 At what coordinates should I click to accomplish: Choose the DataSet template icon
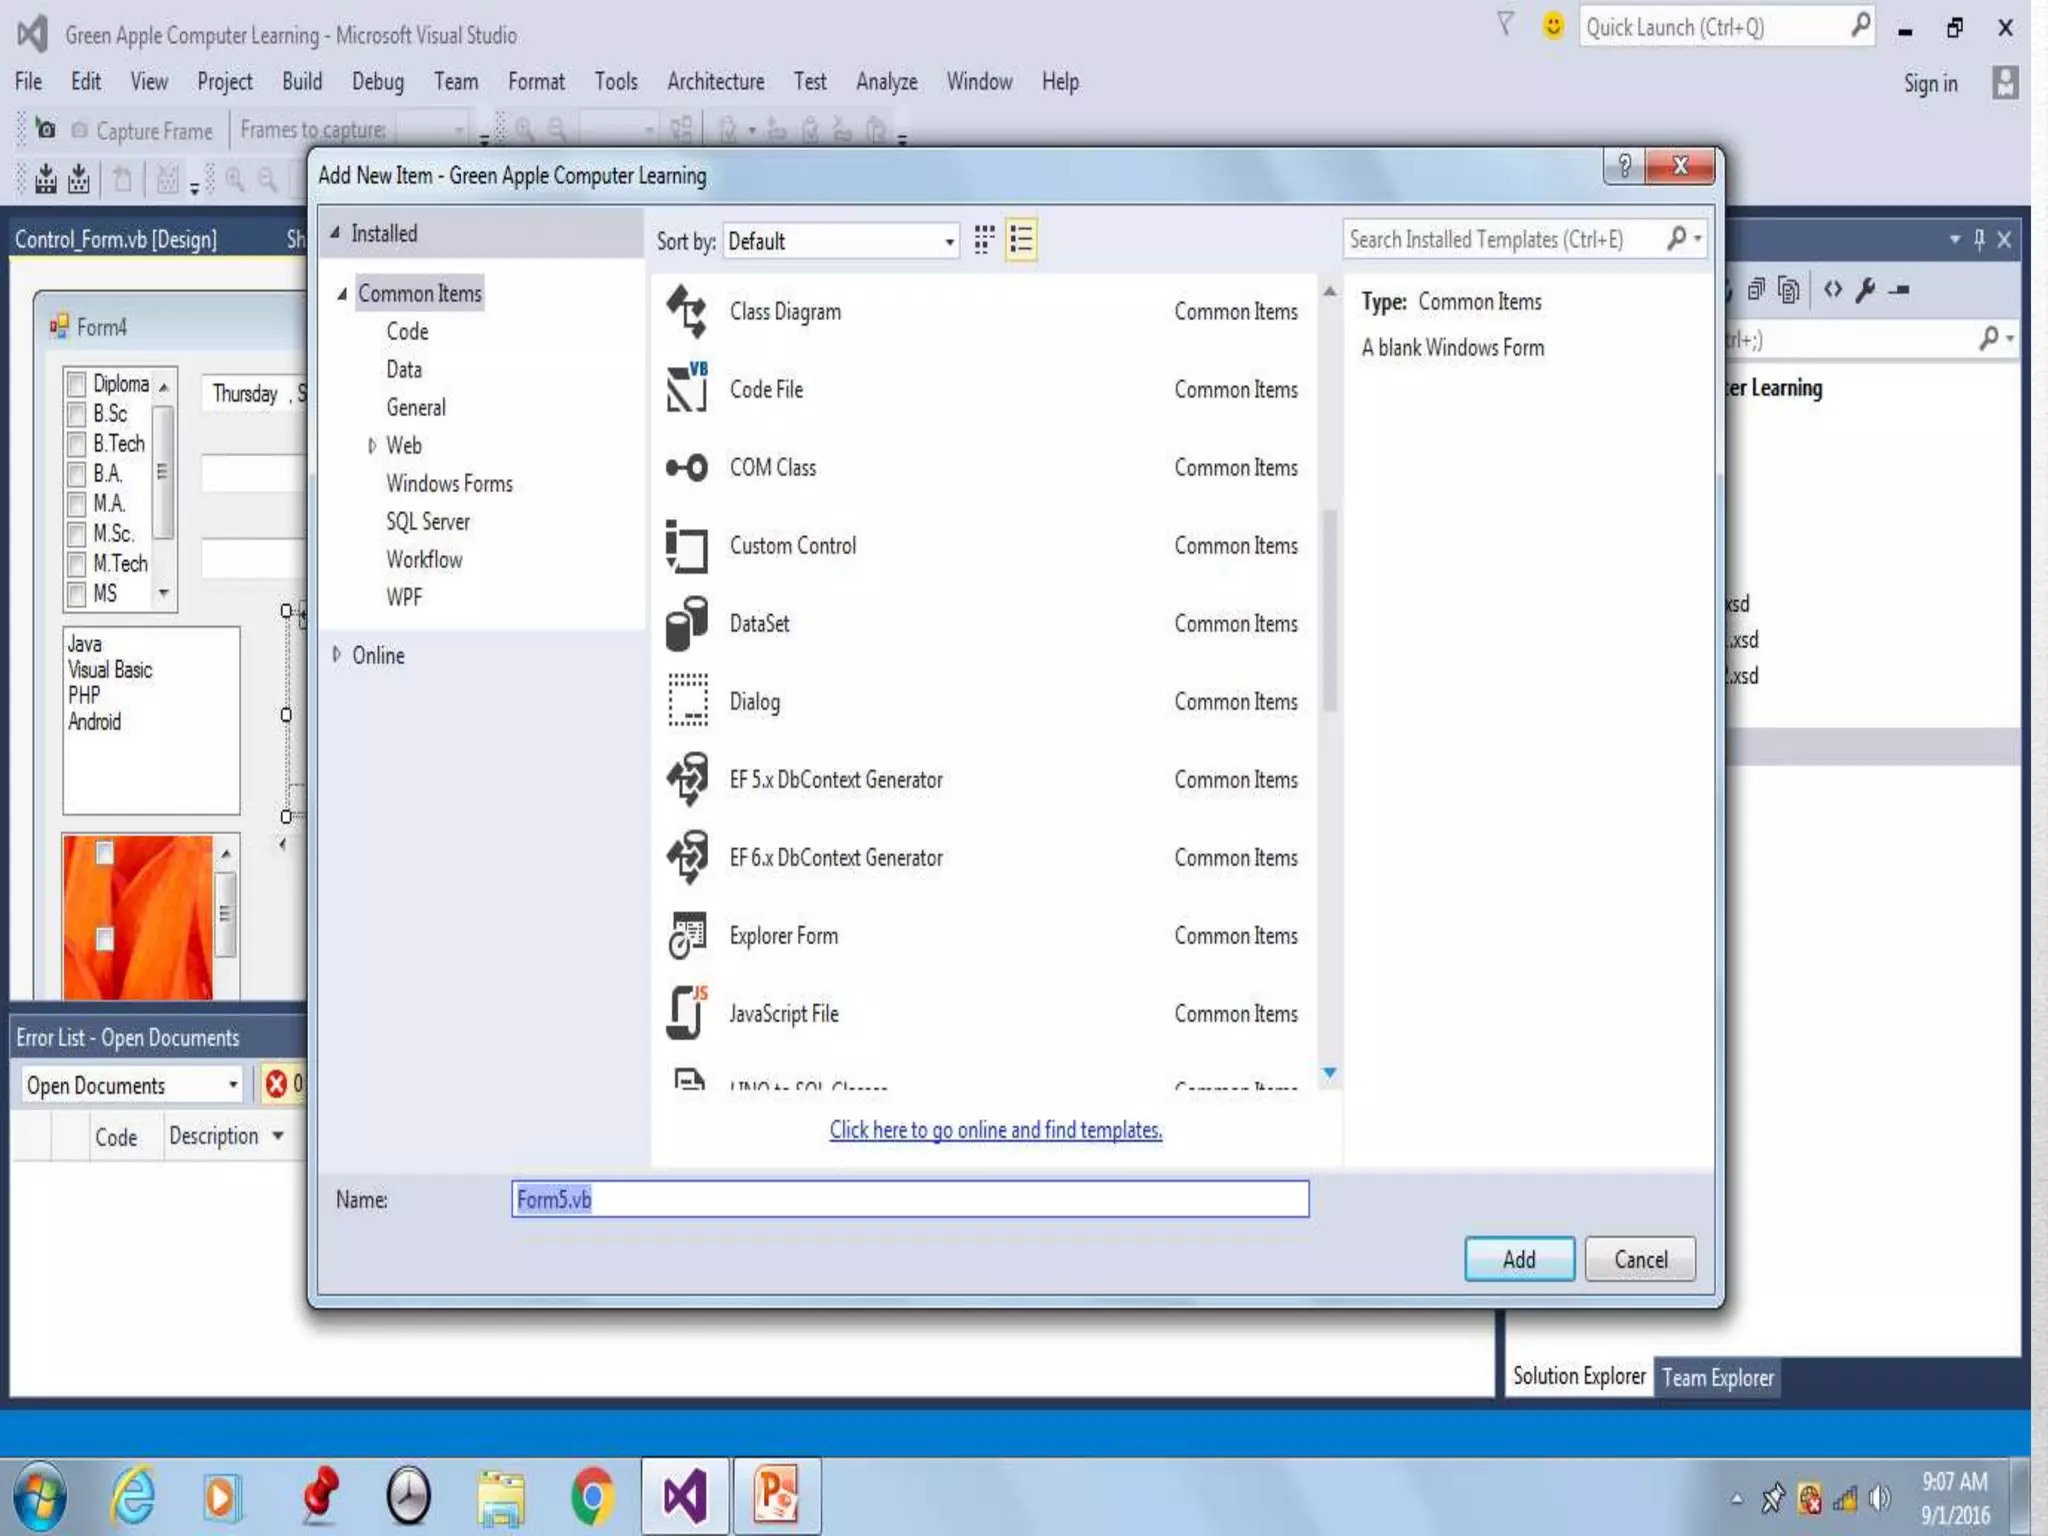[687, 623]
